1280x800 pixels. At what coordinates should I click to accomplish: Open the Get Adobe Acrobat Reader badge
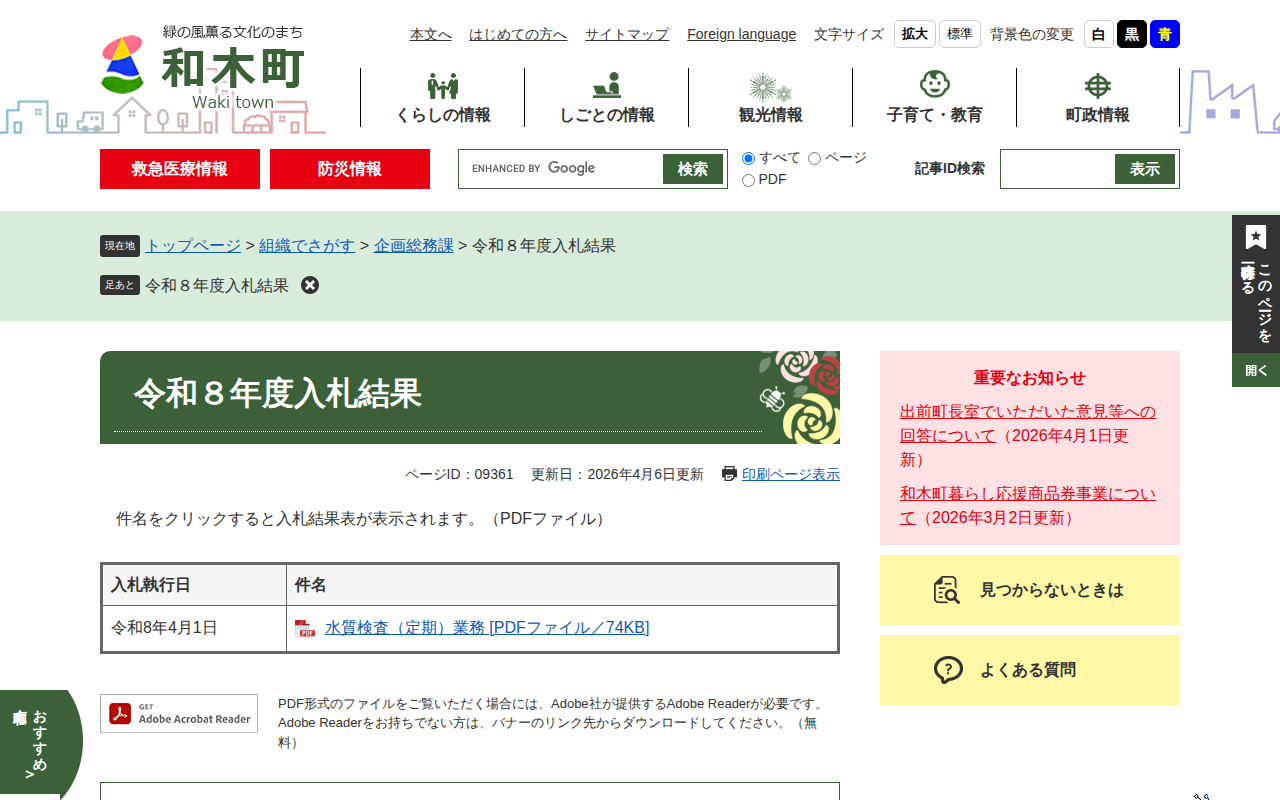click(x=179, y=713)
